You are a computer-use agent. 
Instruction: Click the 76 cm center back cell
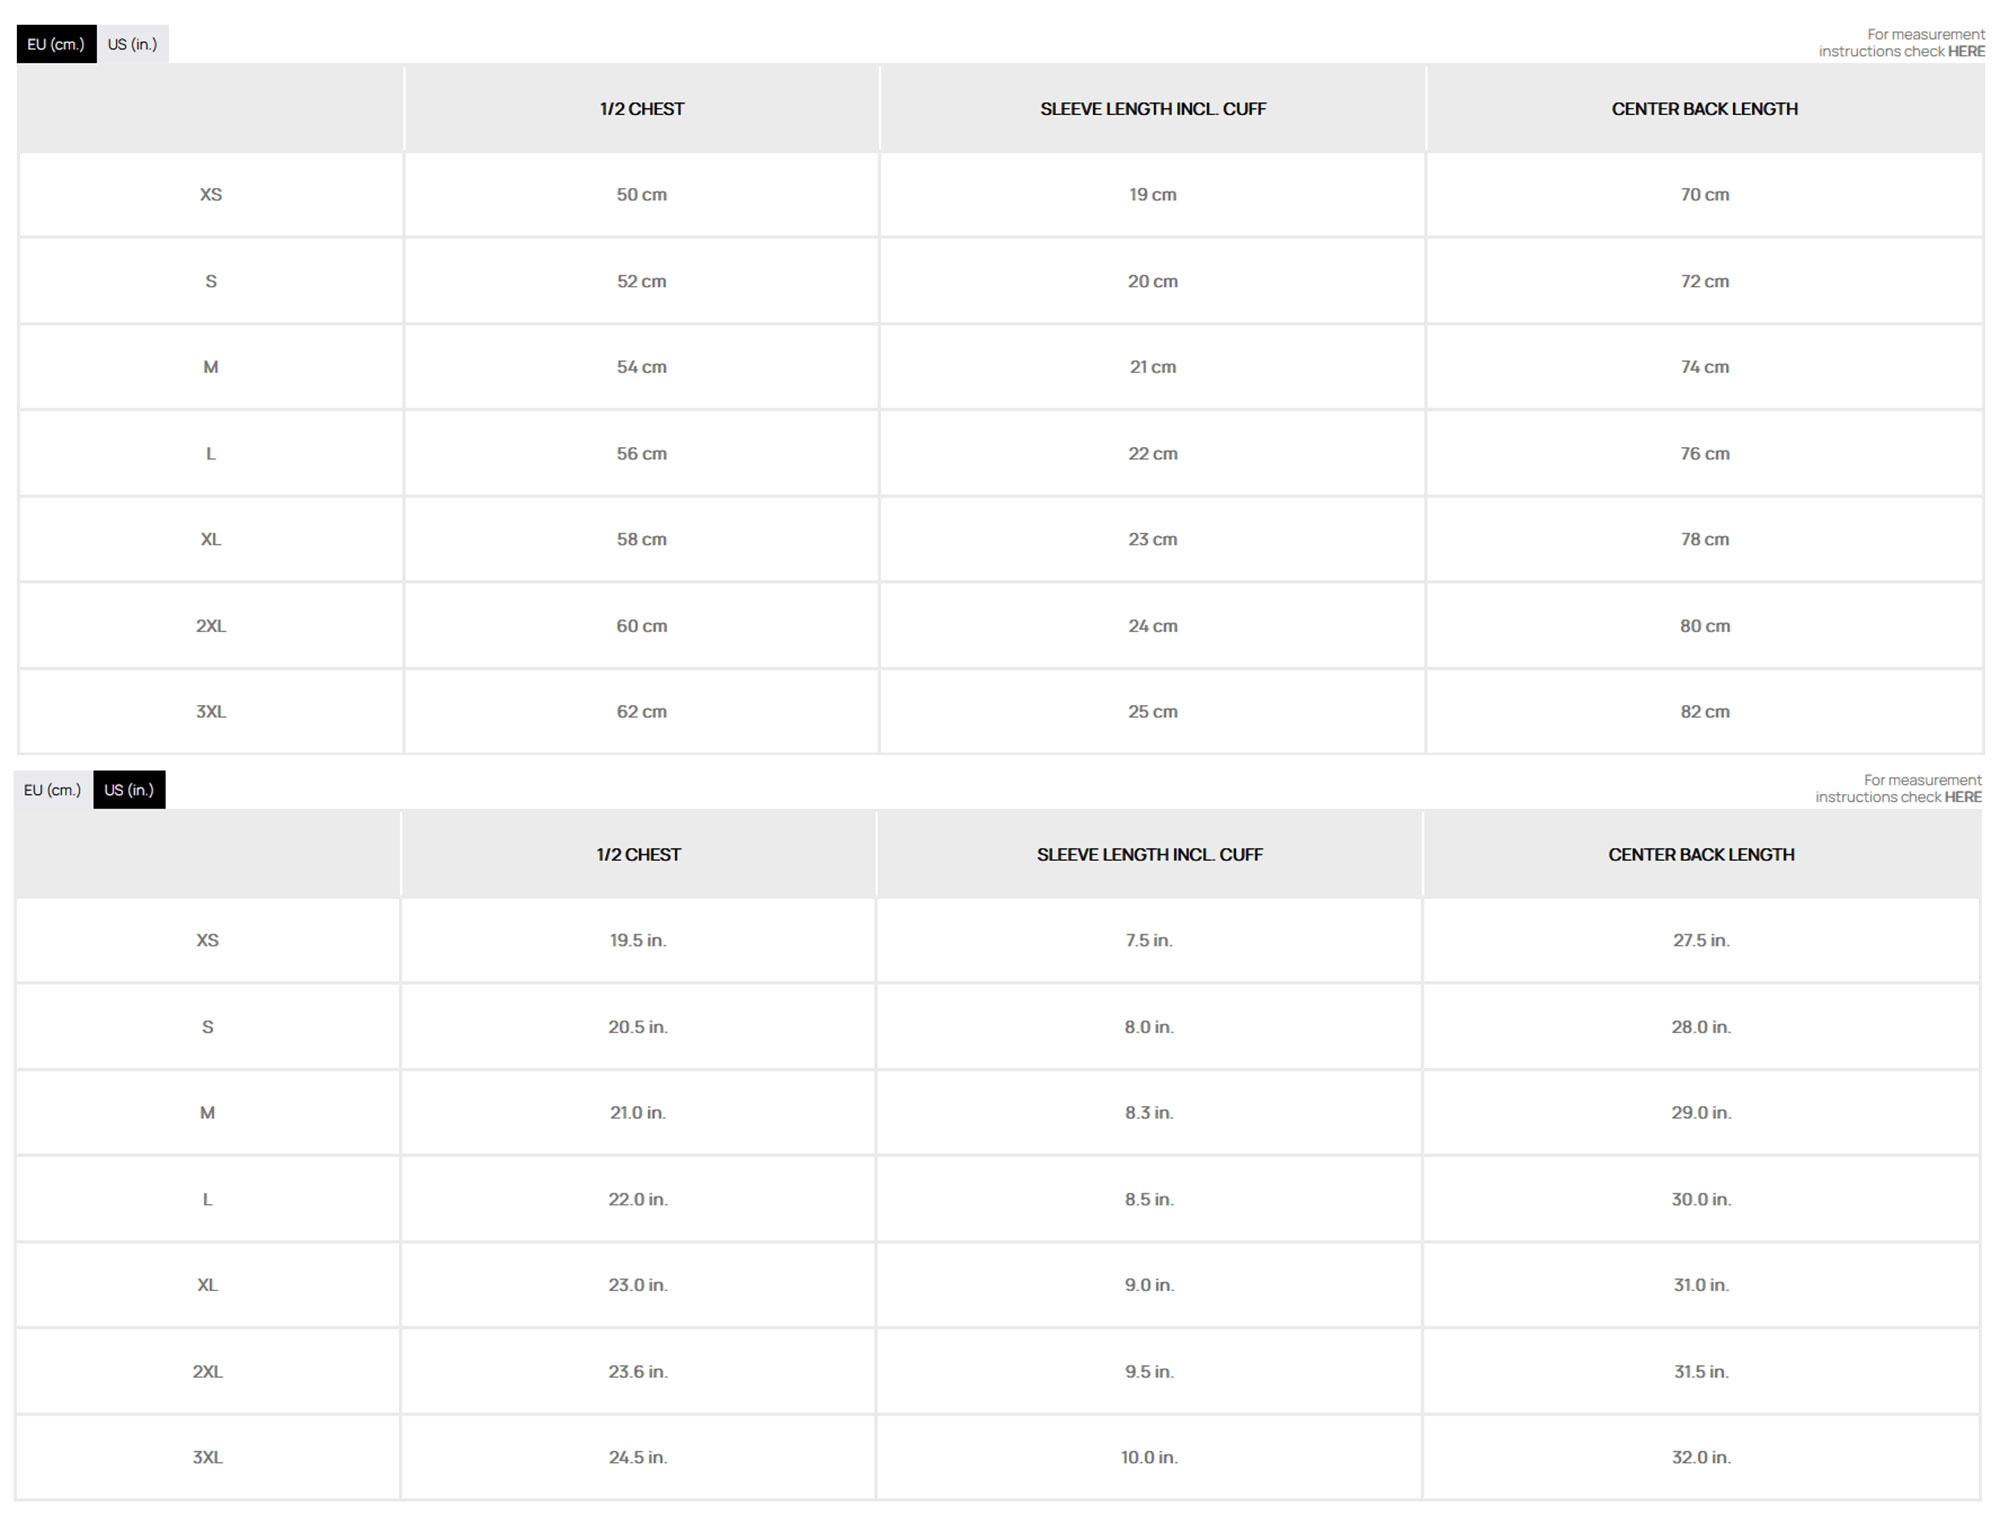(1704, 454)
